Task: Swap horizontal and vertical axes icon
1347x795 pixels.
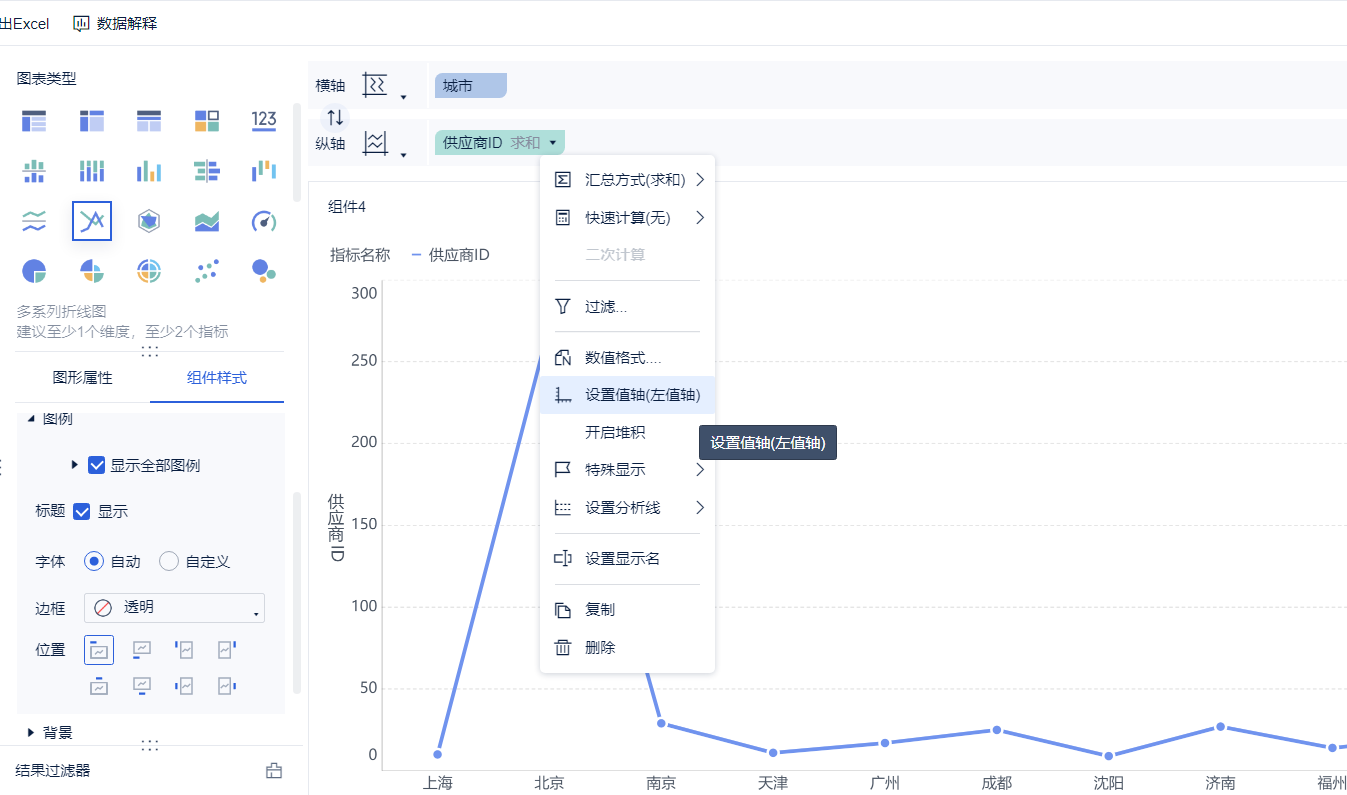Action: [x=335, y=116]
